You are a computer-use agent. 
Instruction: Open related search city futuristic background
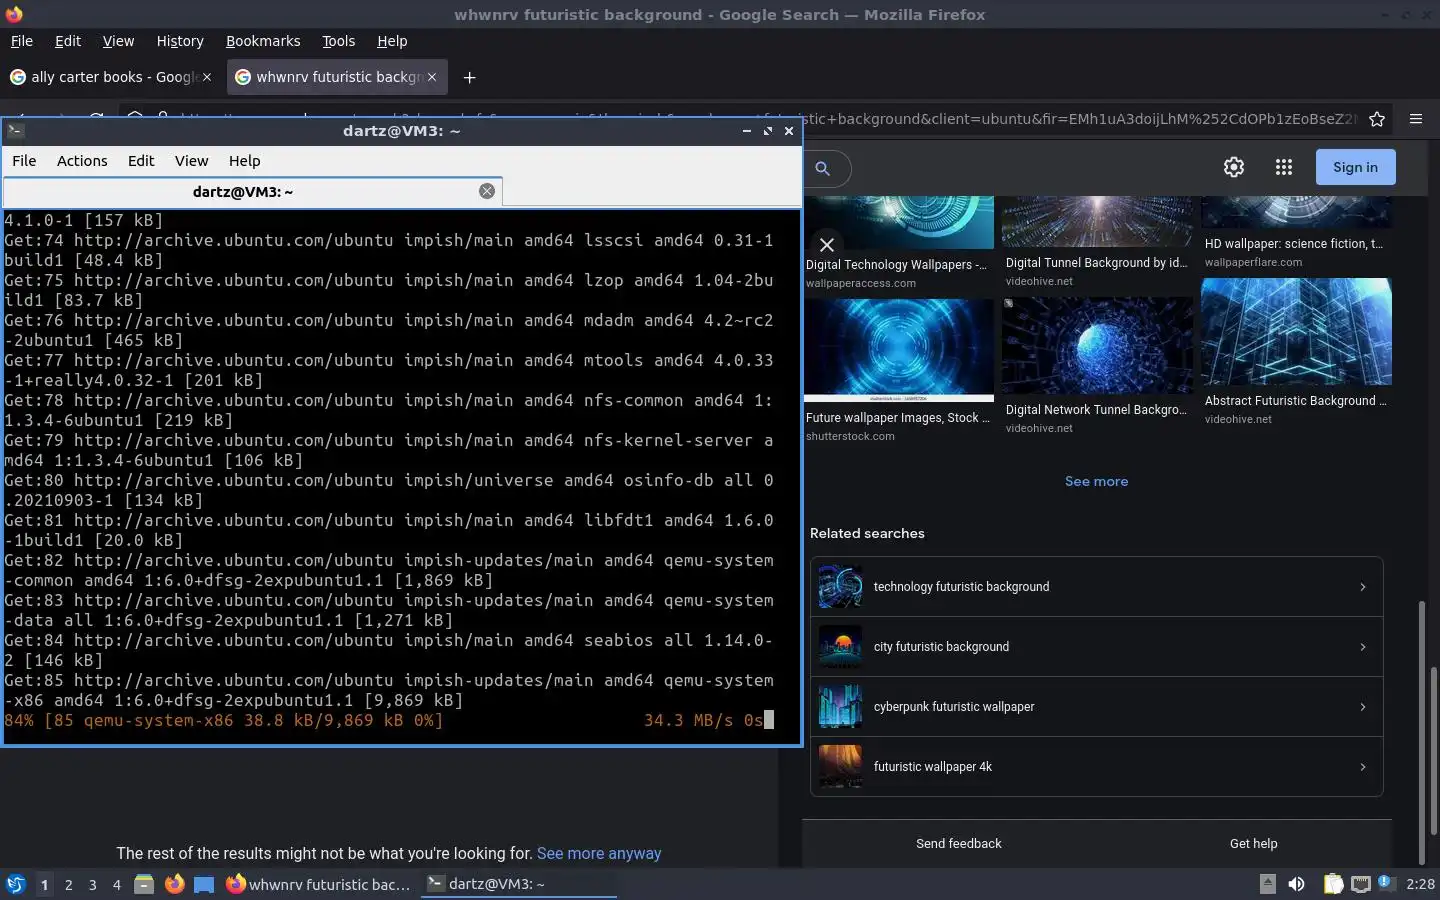1097,647
